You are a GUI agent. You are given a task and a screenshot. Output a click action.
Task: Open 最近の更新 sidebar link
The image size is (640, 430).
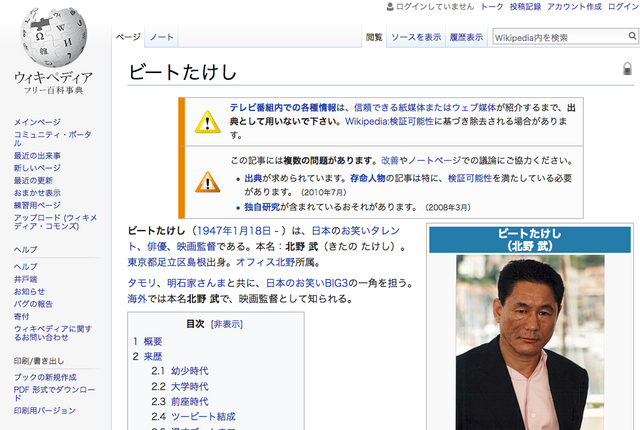pyautogui.click(x=33, y=180)
